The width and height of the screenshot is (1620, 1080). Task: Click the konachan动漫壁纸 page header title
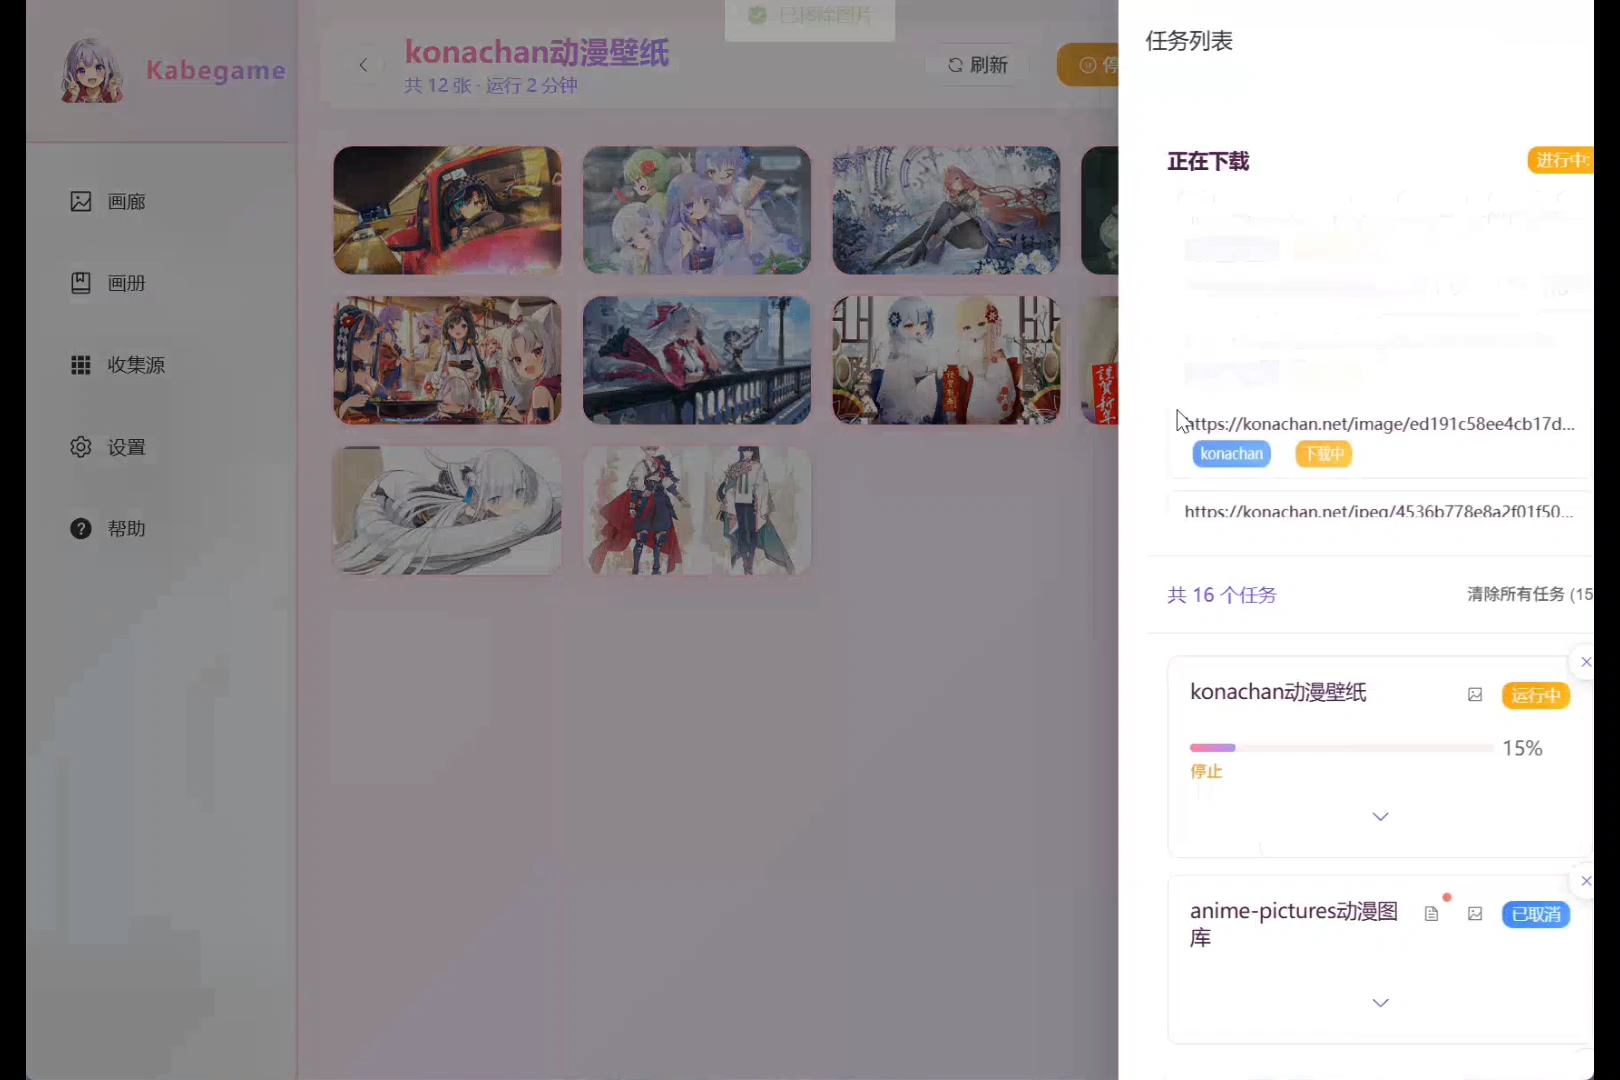537,52
